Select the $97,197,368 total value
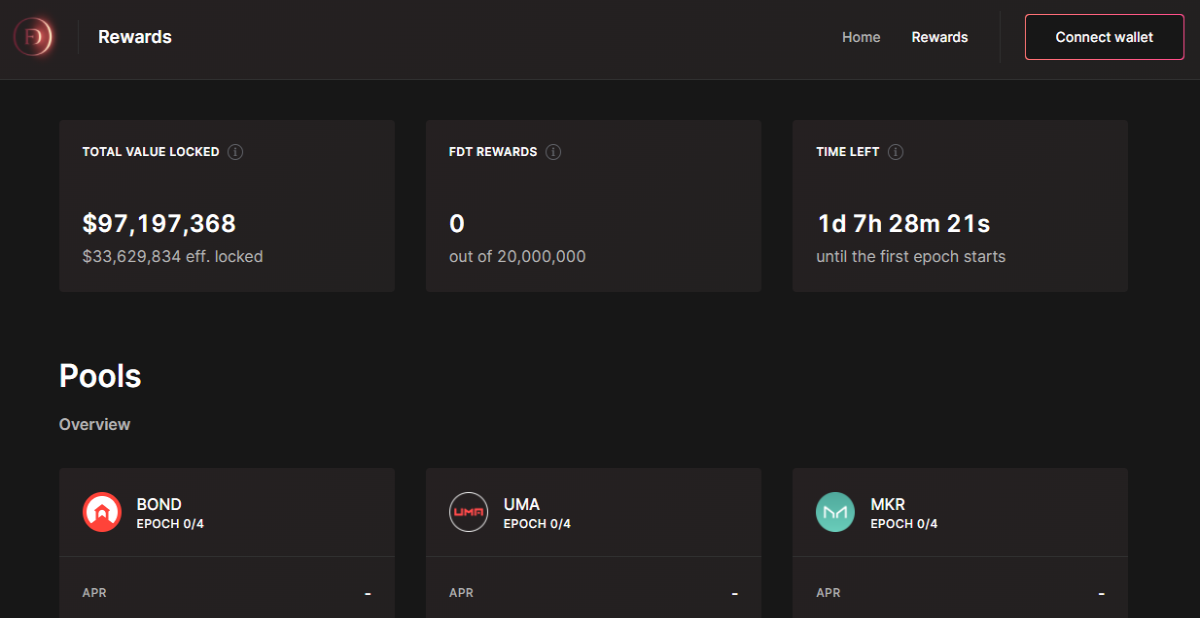Image resolution: width=1200 pixels, height=618 pixels. point(159,224)
